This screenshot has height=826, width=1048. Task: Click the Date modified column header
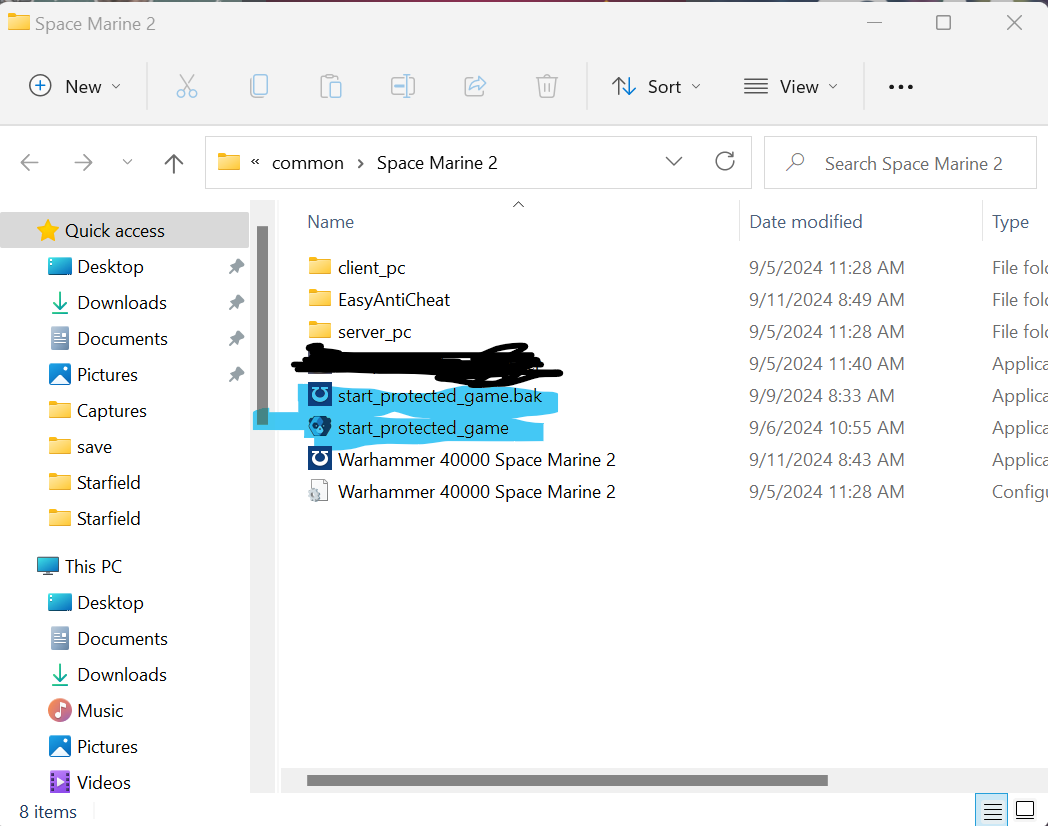(x=806, y=222)
